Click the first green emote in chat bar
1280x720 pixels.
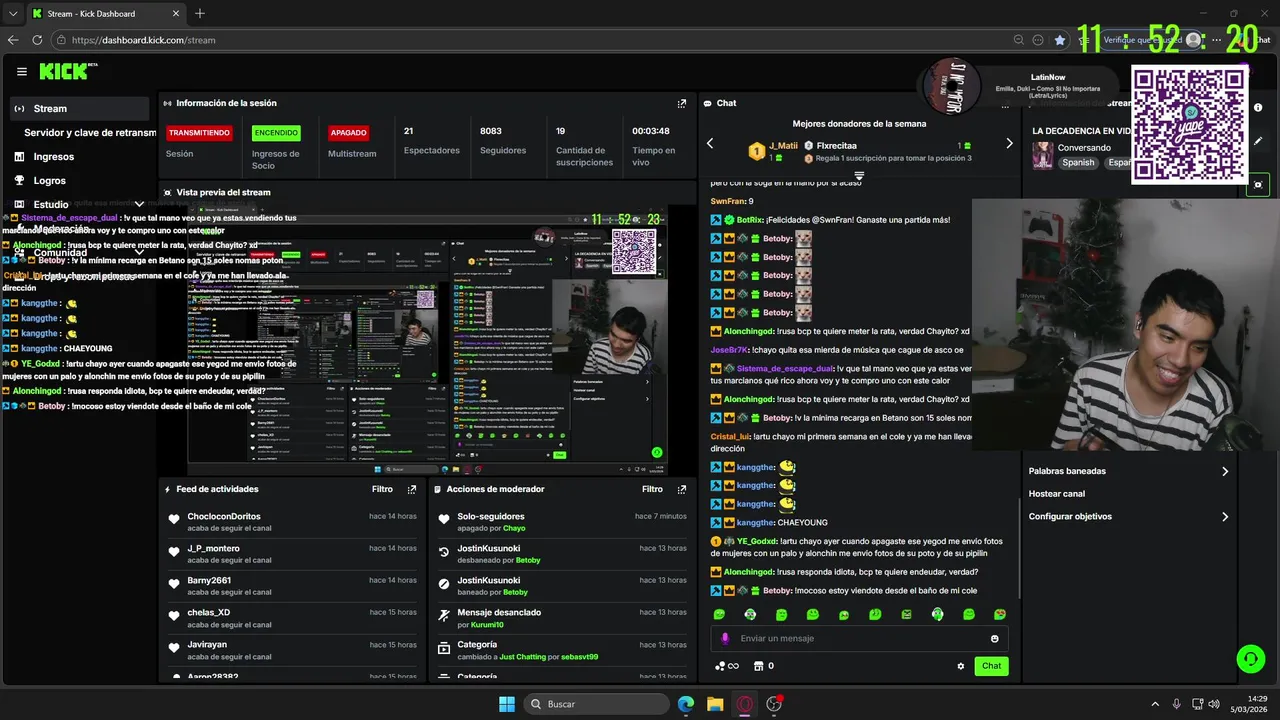click(x=719, y=614)
